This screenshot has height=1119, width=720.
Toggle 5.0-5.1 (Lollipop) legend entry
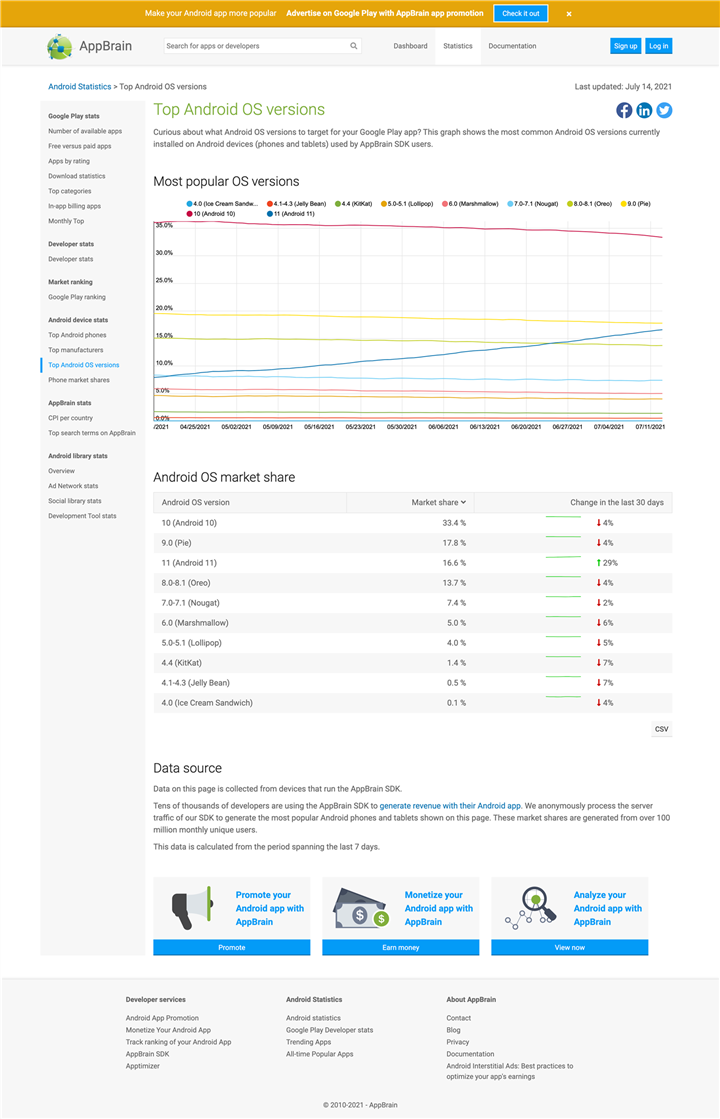coord(407,203)
